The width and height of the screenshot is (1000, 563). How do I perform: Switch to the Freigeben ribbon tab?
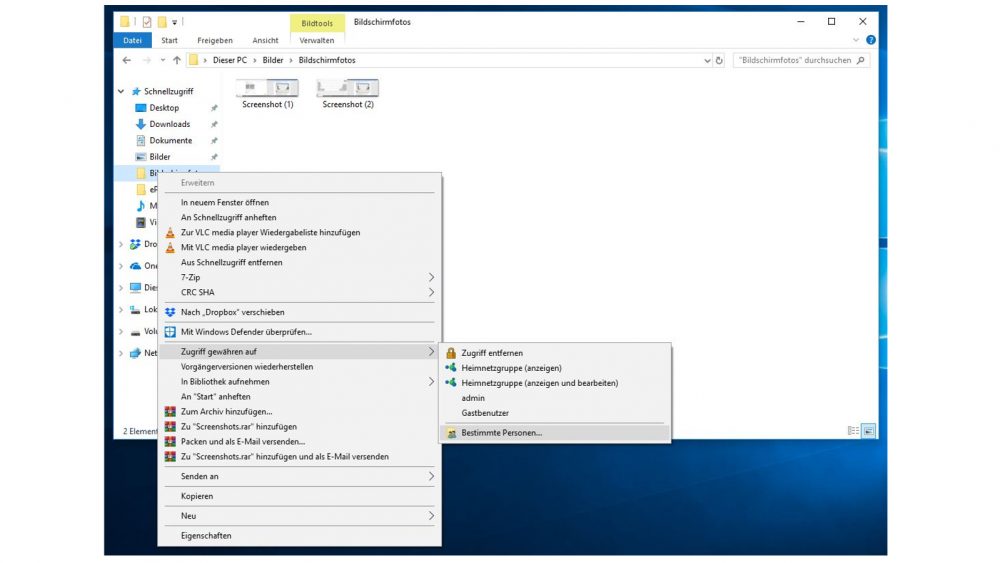[x=215, y=40]
